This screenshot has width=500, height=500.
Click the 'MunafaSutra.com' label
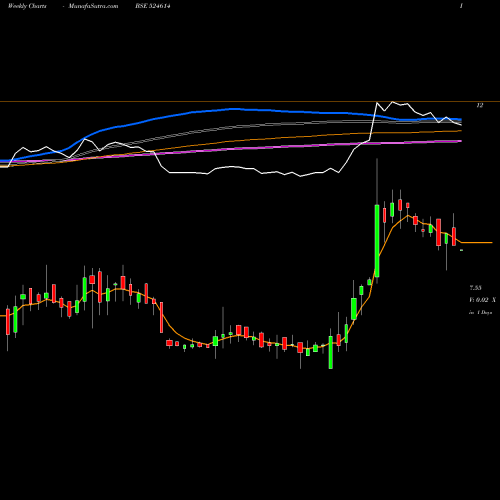pyautogui.click(x=93, y=6)
